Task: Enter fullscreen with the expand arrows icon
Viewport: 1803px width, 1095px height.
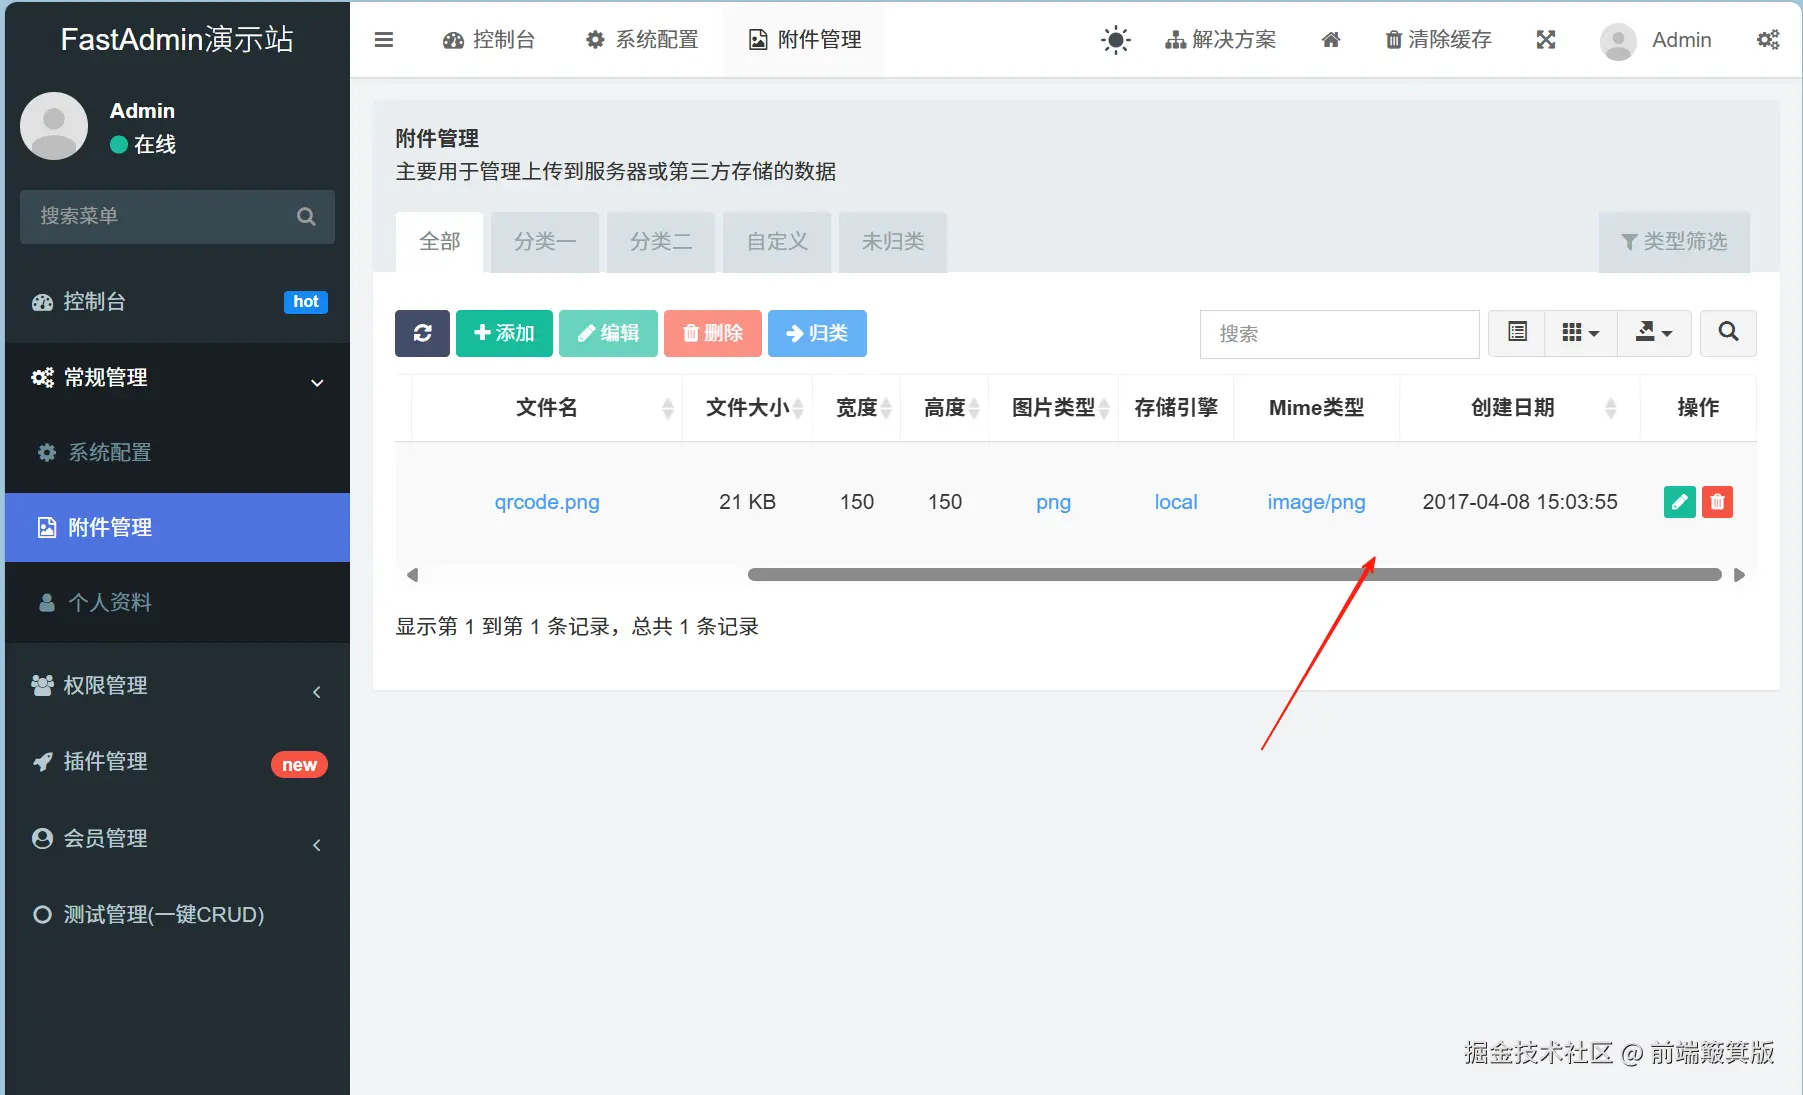Action: tap(1546, 40)
